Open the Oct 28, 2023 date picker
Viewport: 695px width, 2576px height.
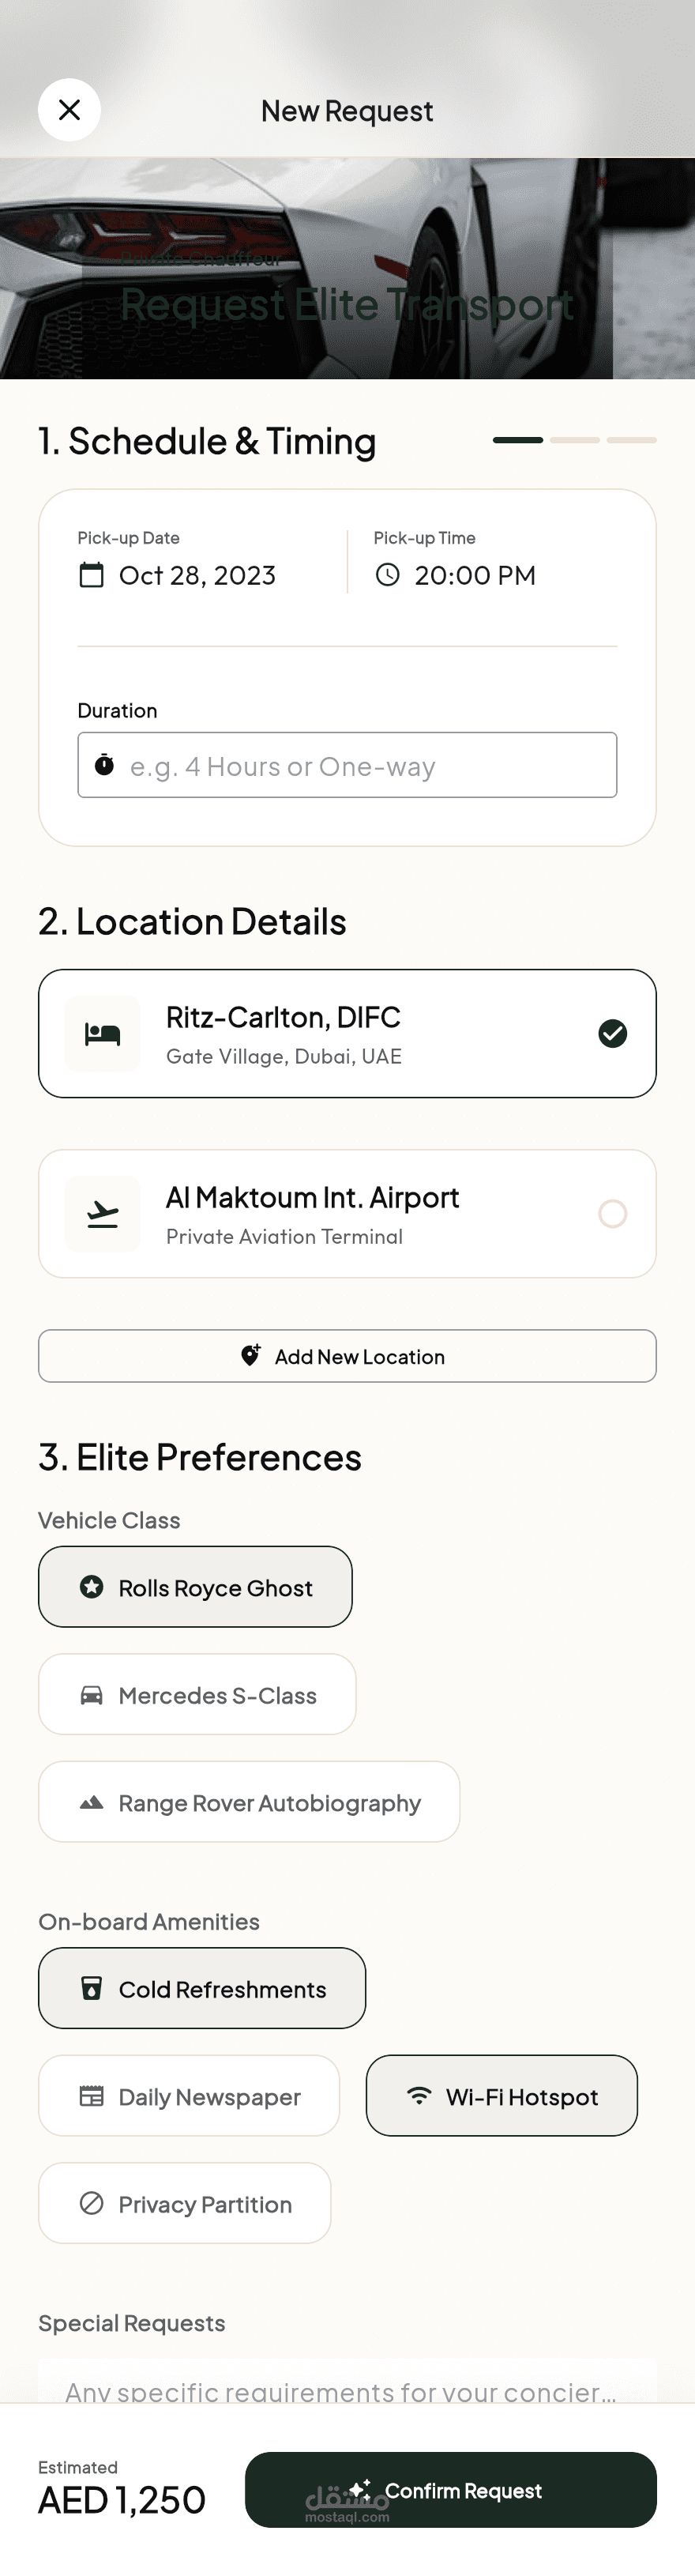pyautogui.click(x=197, y=575)
